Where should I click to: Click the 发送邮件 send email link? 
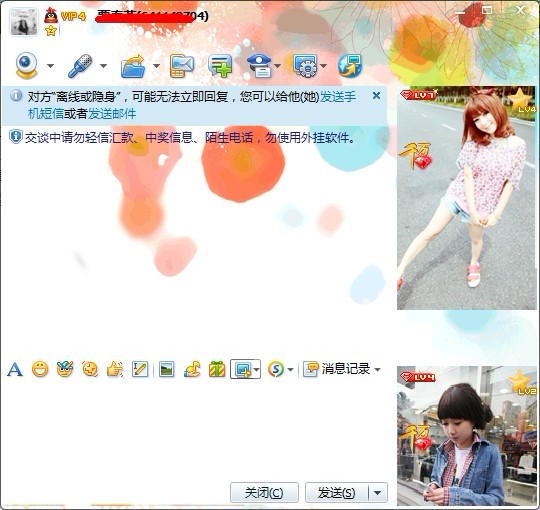pos(112,114)
